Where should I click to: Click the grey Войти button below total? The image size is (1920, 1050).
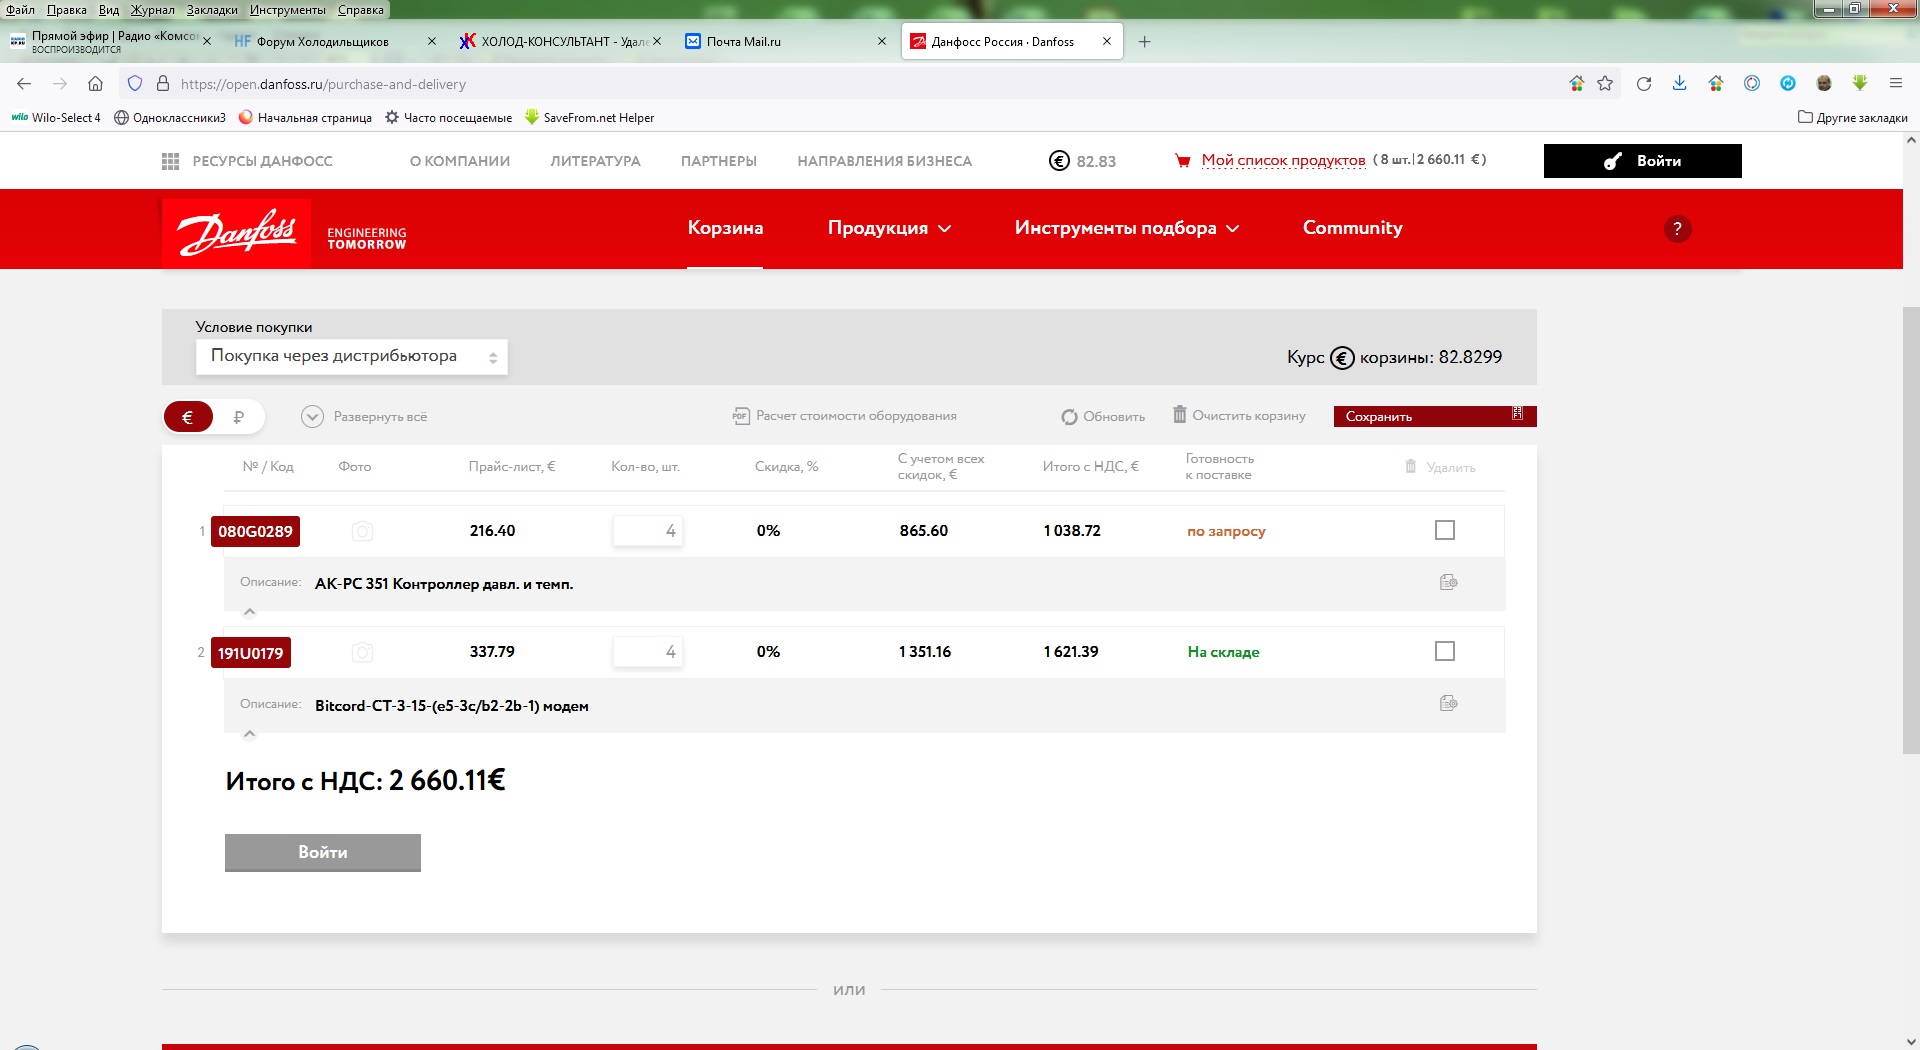tap(323, 853)
